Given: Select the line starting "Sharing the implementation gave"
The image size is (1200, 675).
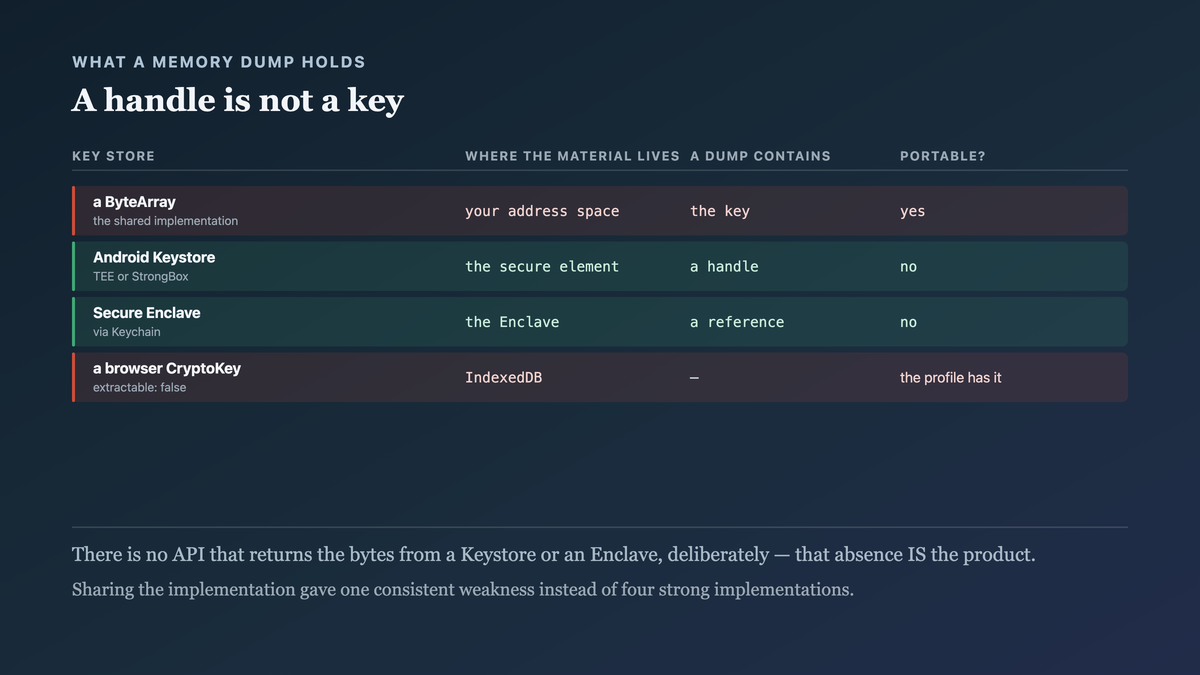Looking at the screenshot, I should point(463,590).
